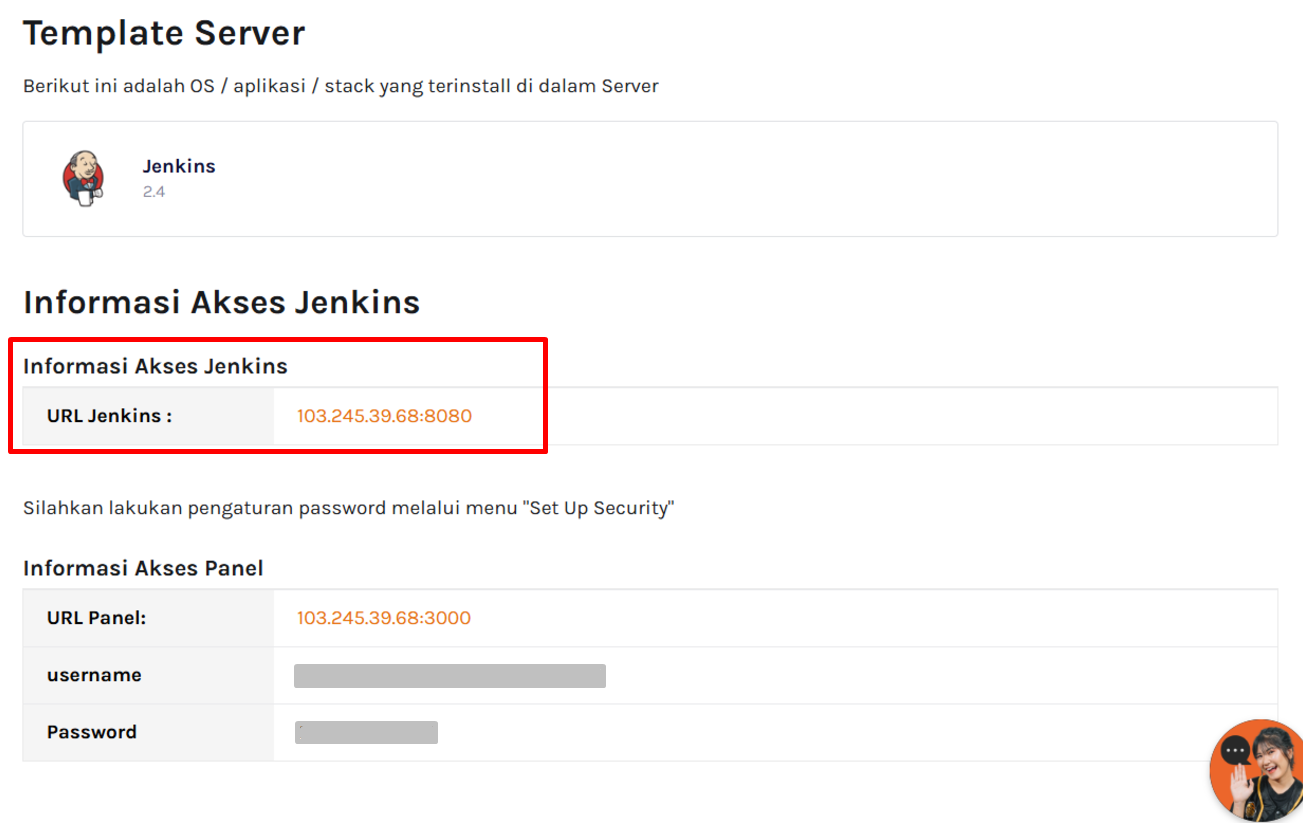Click the chat speech bubble icon
This screenshot has height=823, width=1303.
point(1236,751)
